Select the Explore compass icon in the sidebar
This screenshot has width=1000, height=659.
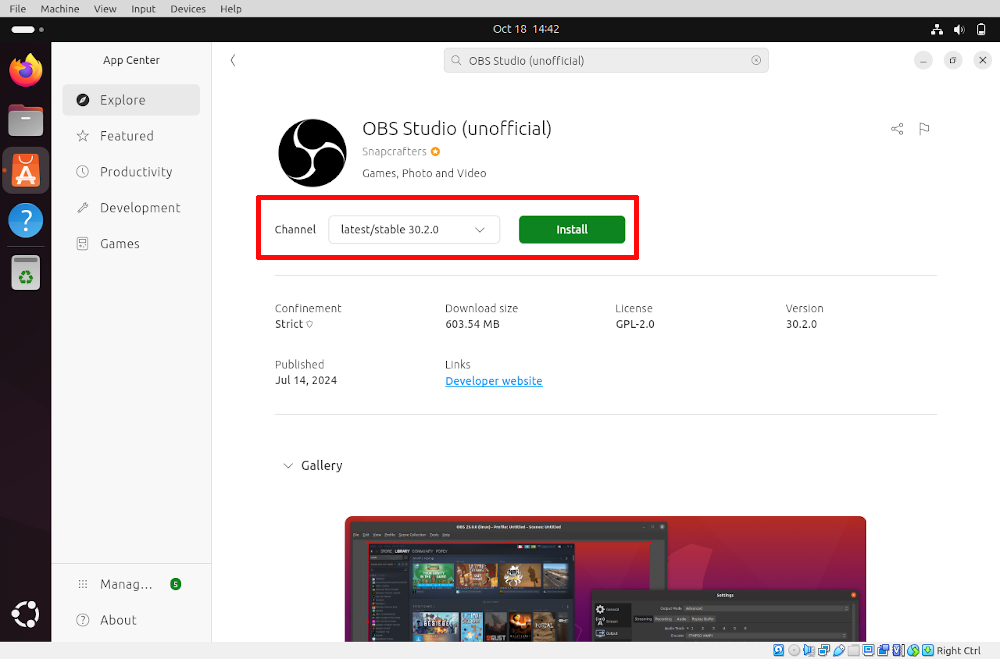tap(81, 99)
